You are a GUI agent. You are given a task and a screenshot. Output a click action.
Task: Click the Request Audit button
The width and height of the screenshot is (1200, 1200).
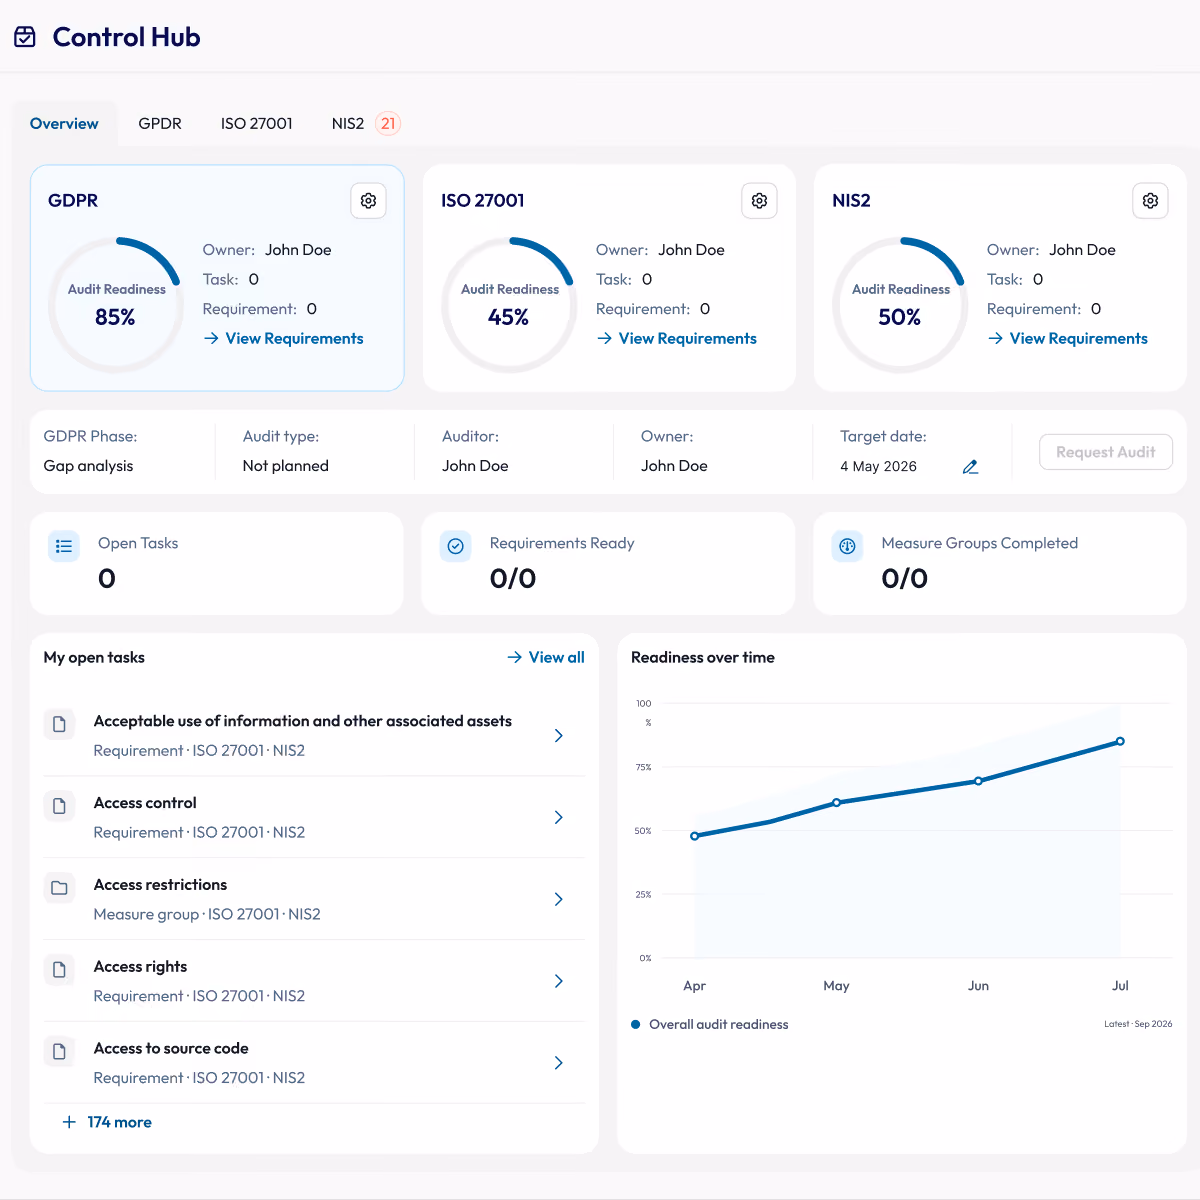(x=1106, y=452)
